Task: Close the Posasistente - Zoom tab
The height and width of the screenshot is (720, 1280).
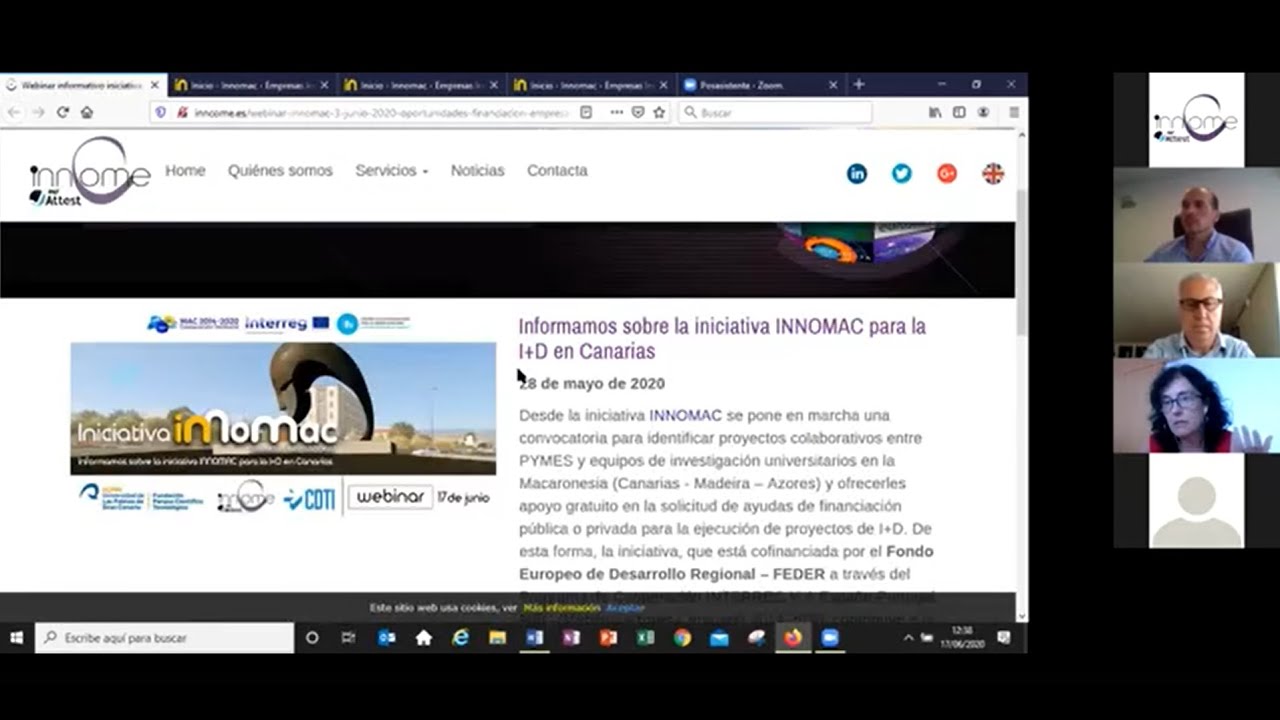Action: tap(832, 85)
